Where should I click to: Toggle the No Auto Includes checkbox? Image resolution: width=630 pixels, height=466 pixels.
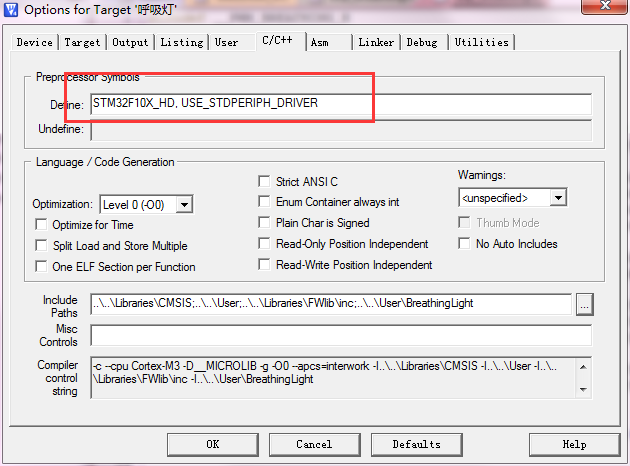(x=465, y=244)
